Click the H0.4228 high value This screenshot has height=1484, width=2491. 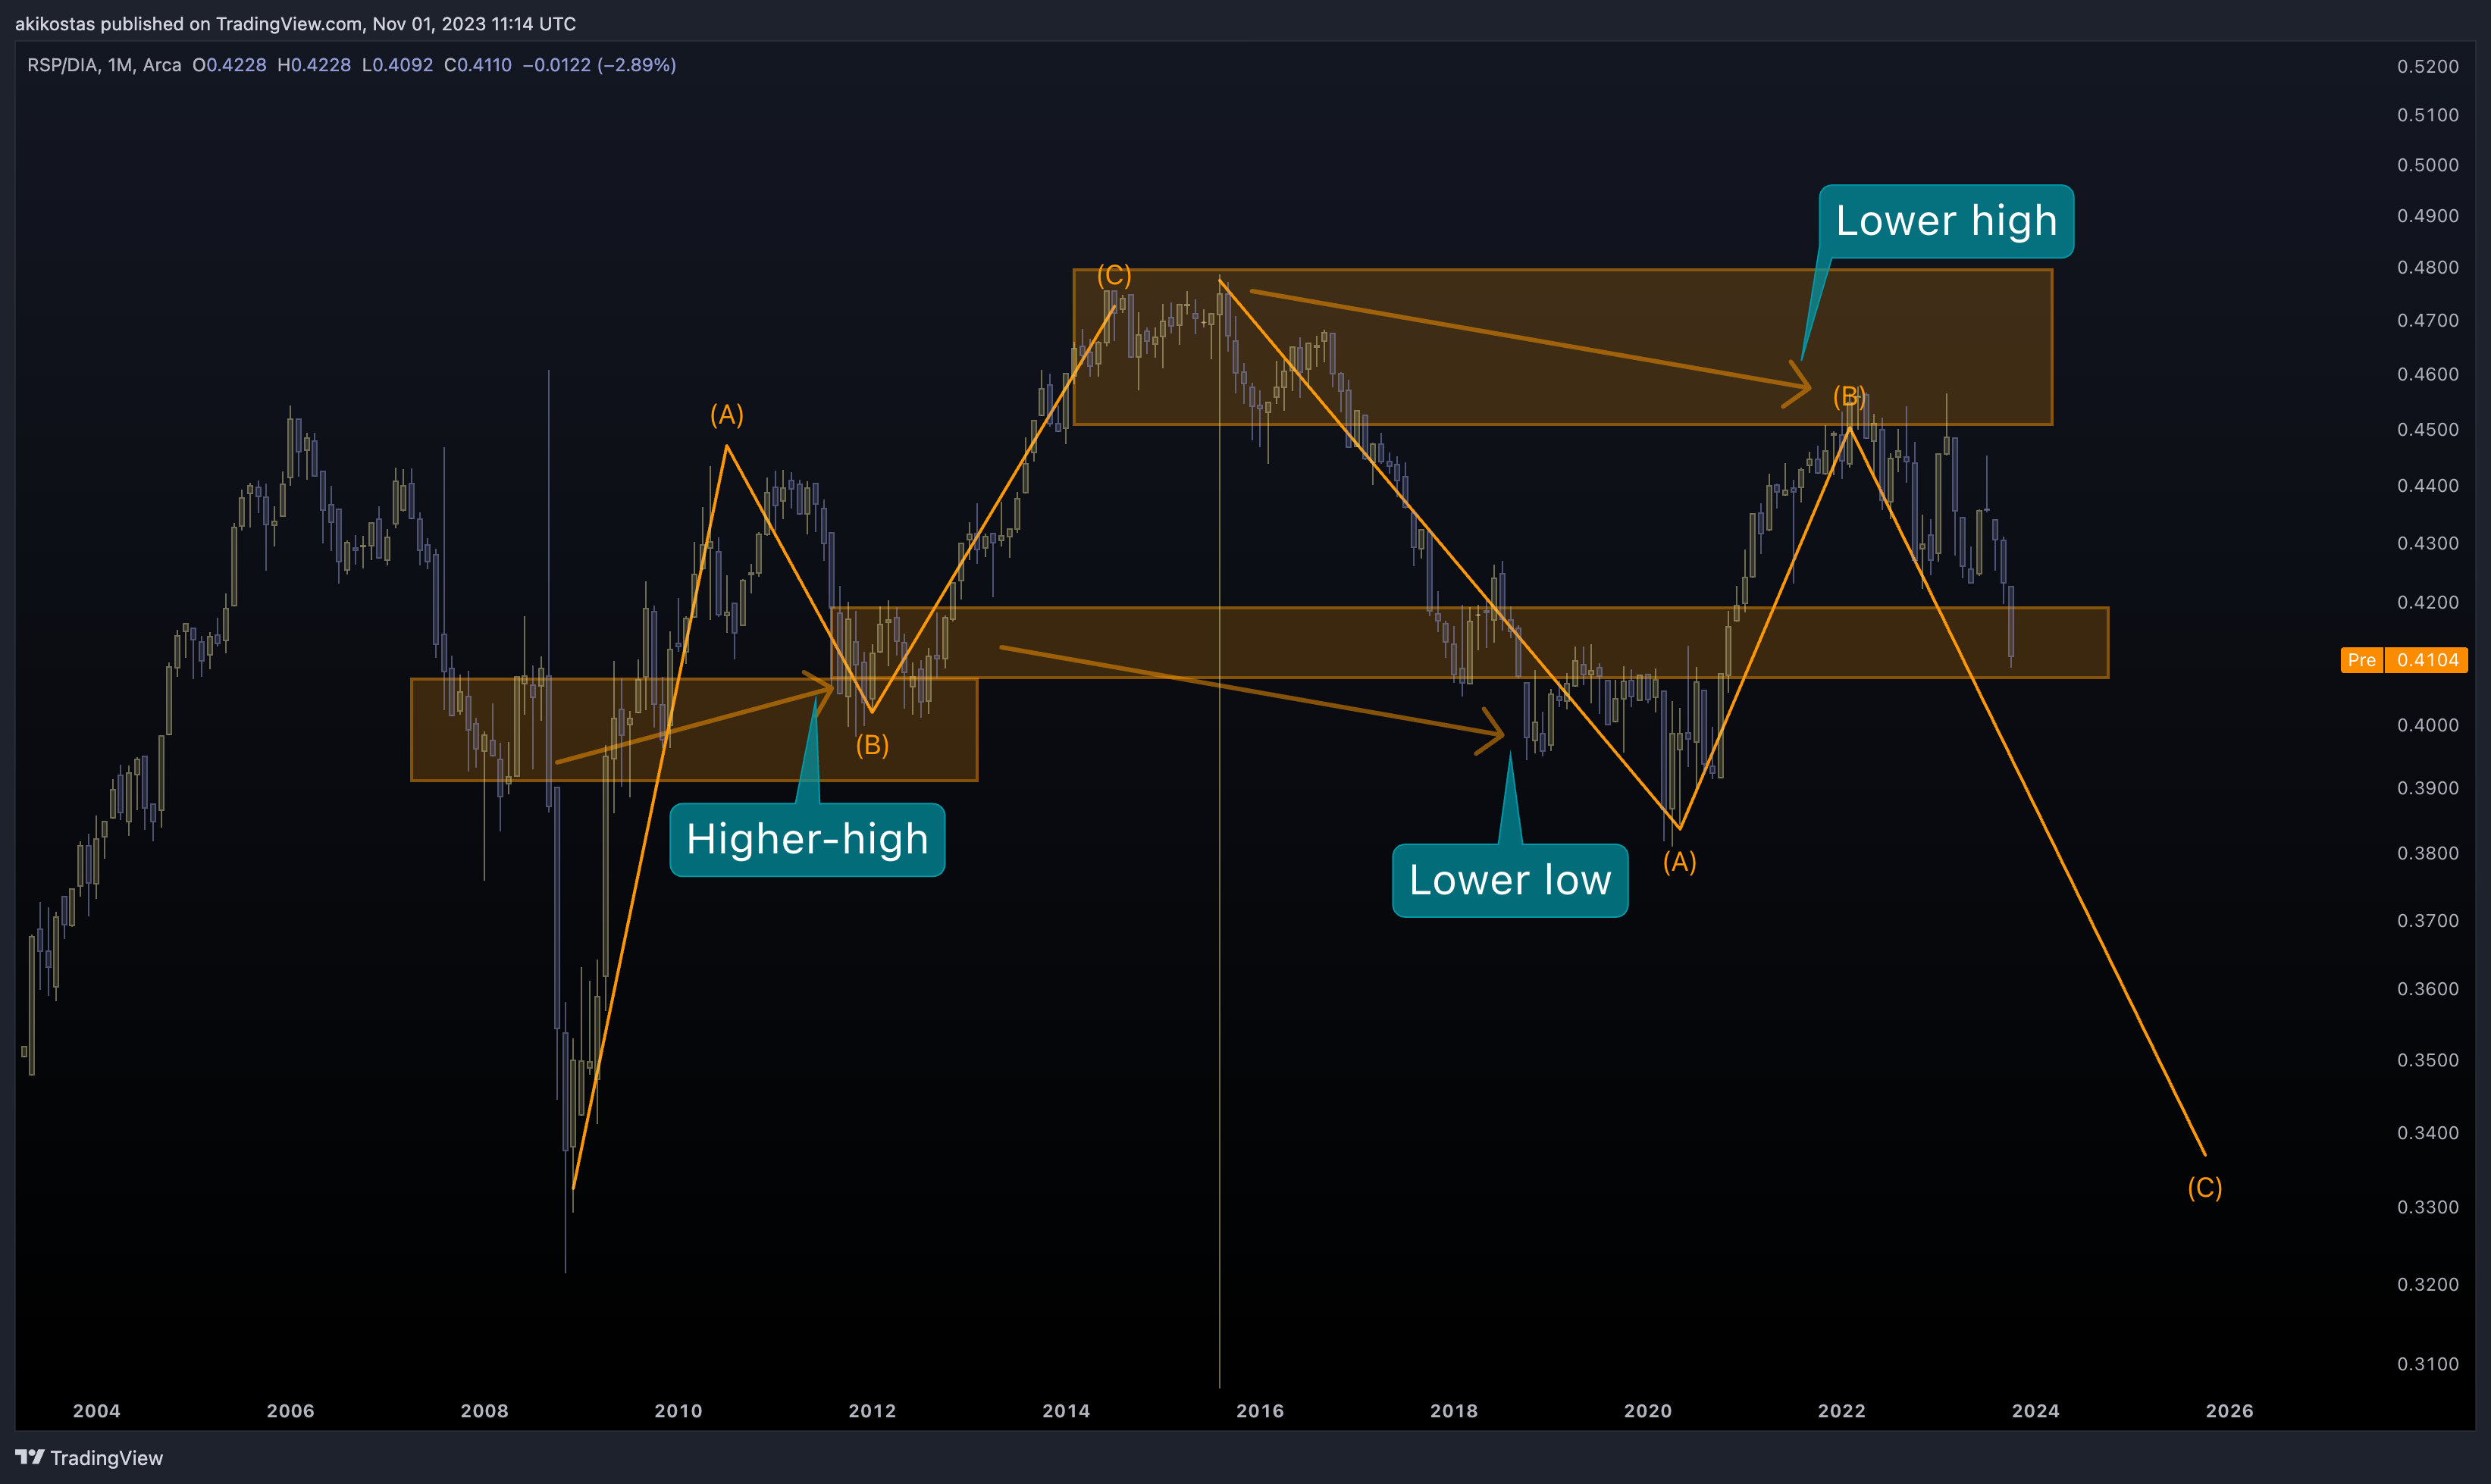click(x=314, y=65)
